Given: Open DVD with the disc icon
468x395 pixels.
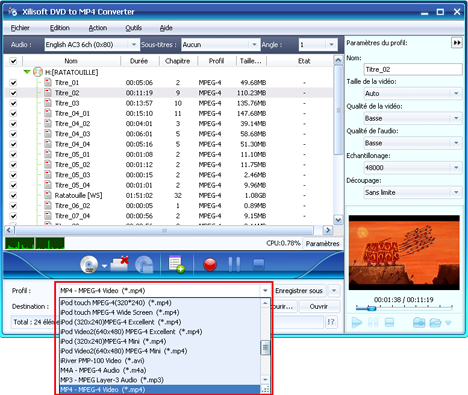Looking at the screenshot, I should coord(89,265).
